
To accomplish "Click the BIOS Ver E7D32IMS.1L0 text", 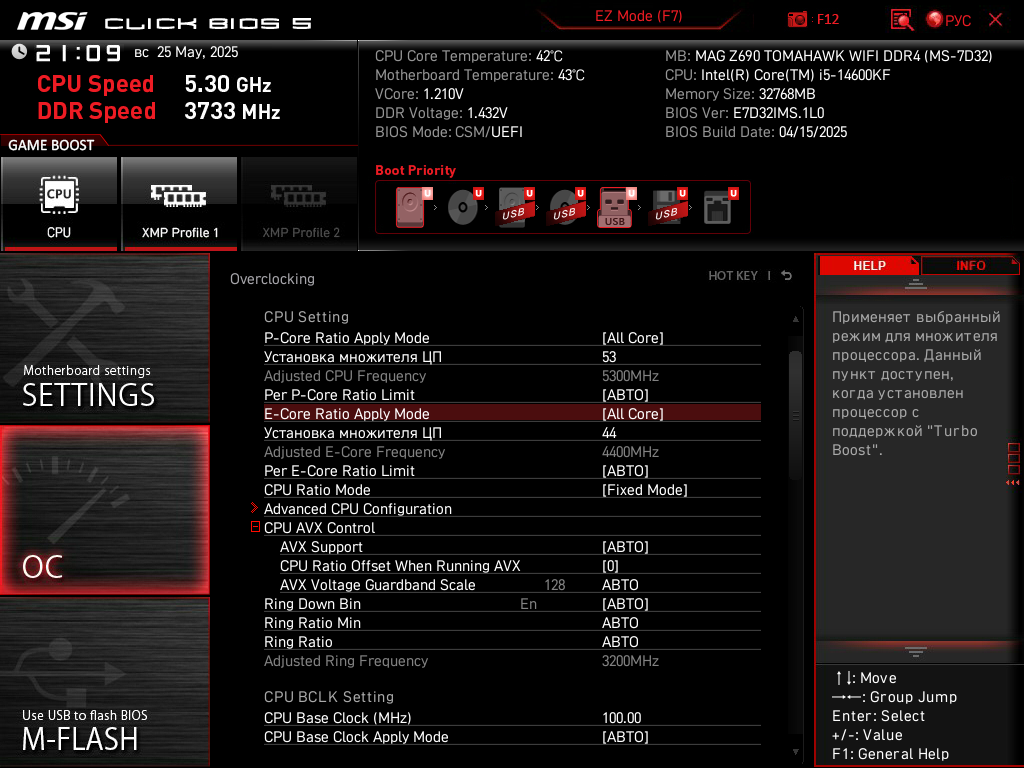I will point(744,113).
